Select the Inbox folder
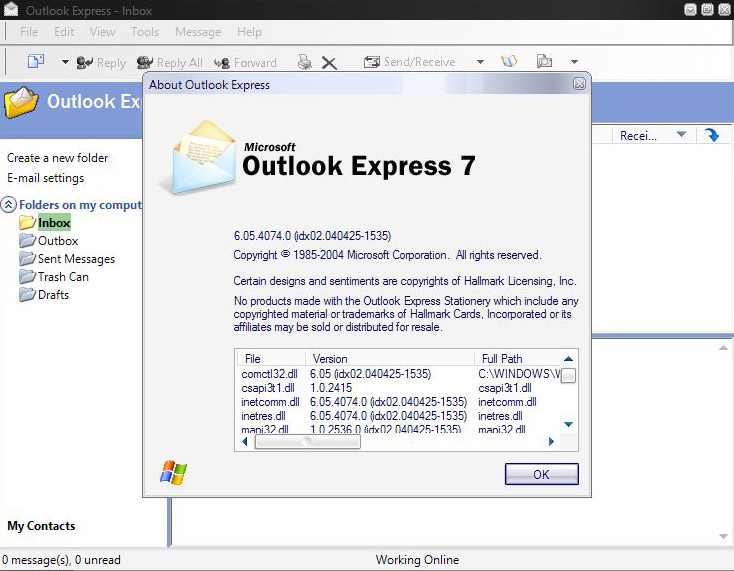The height and width of the screenshot is (571, 734). pos(54,223)
